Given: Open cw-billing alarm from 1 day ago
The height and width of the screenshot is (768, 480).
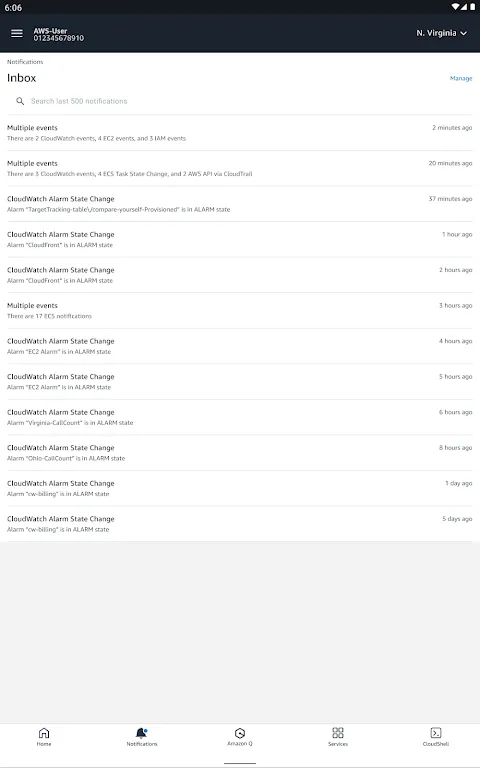Looking at the screenshot, I should [240, 488].
